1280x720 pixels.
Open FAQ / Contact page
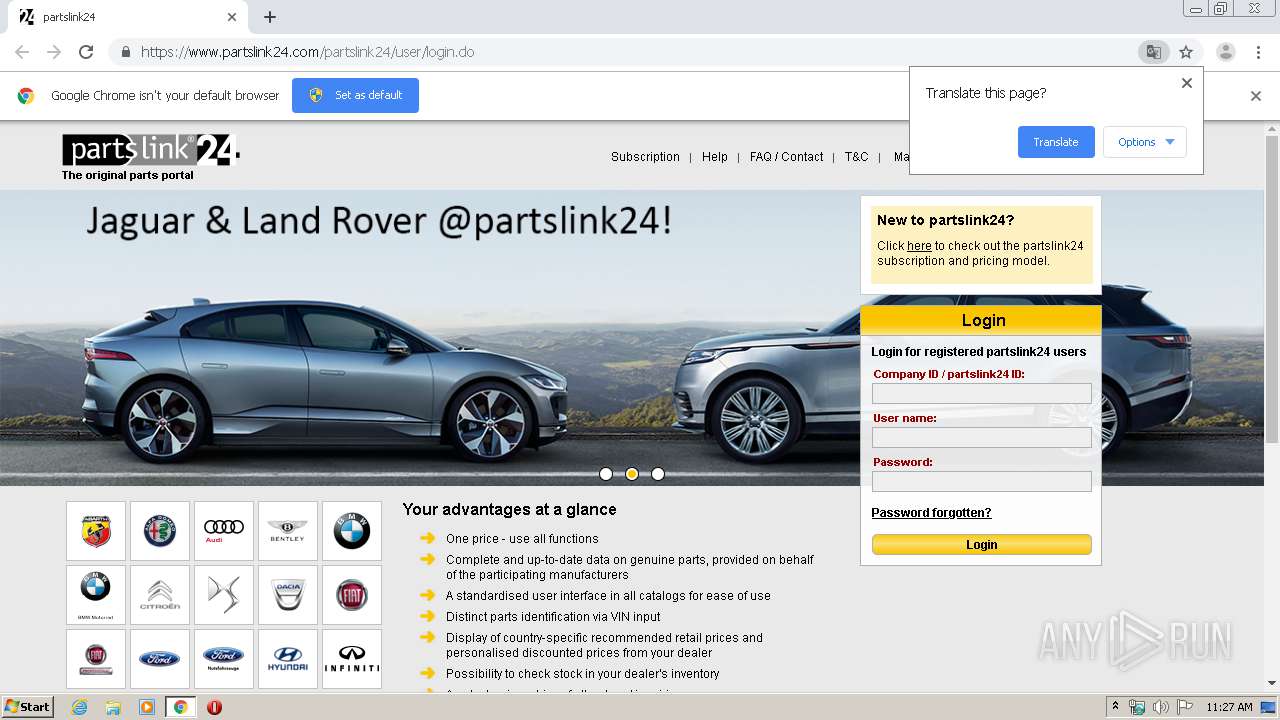click(787, 157)
